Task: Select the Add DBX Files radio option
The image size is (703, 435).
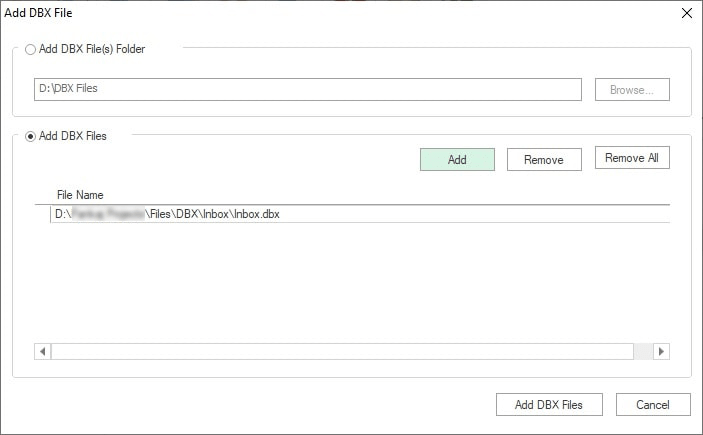Action: click(31, 136)
